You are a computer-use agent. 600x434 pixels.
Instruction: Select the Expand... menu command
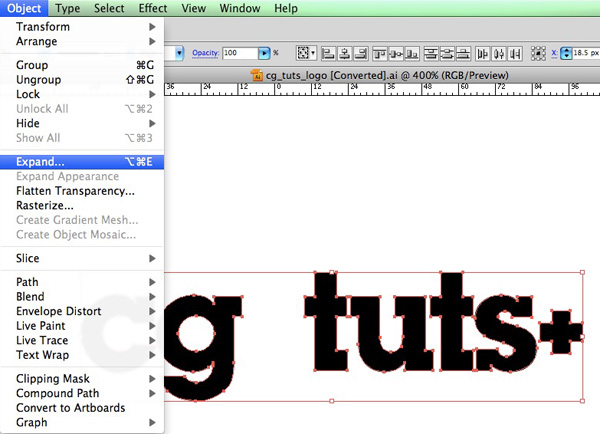pyautogui.click(x=82, y=162)
